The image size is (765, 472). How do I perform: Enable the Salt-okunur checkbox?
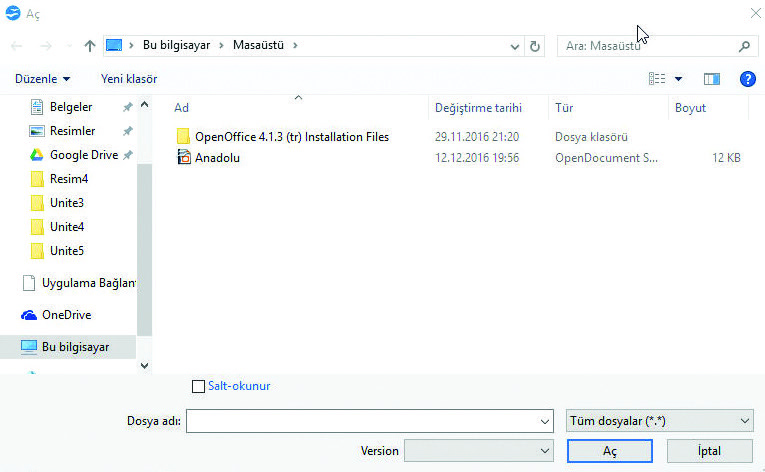click(198, 386)
